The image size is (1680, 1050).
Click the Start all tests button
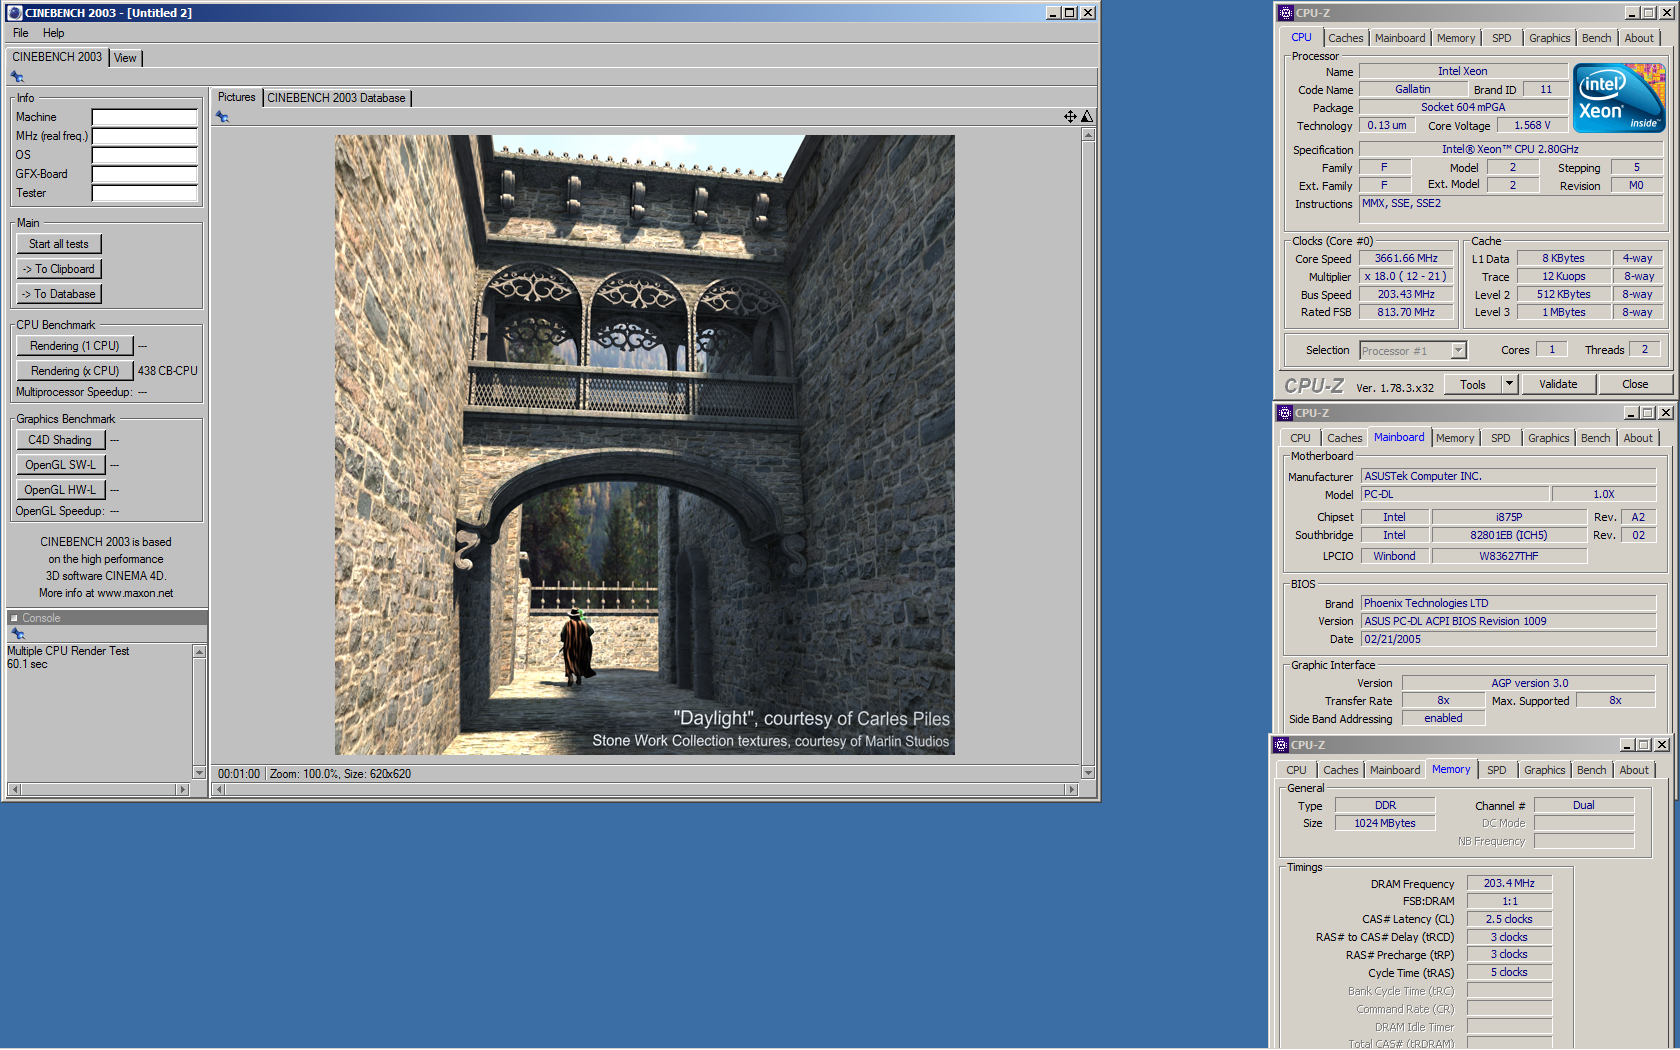59,244
